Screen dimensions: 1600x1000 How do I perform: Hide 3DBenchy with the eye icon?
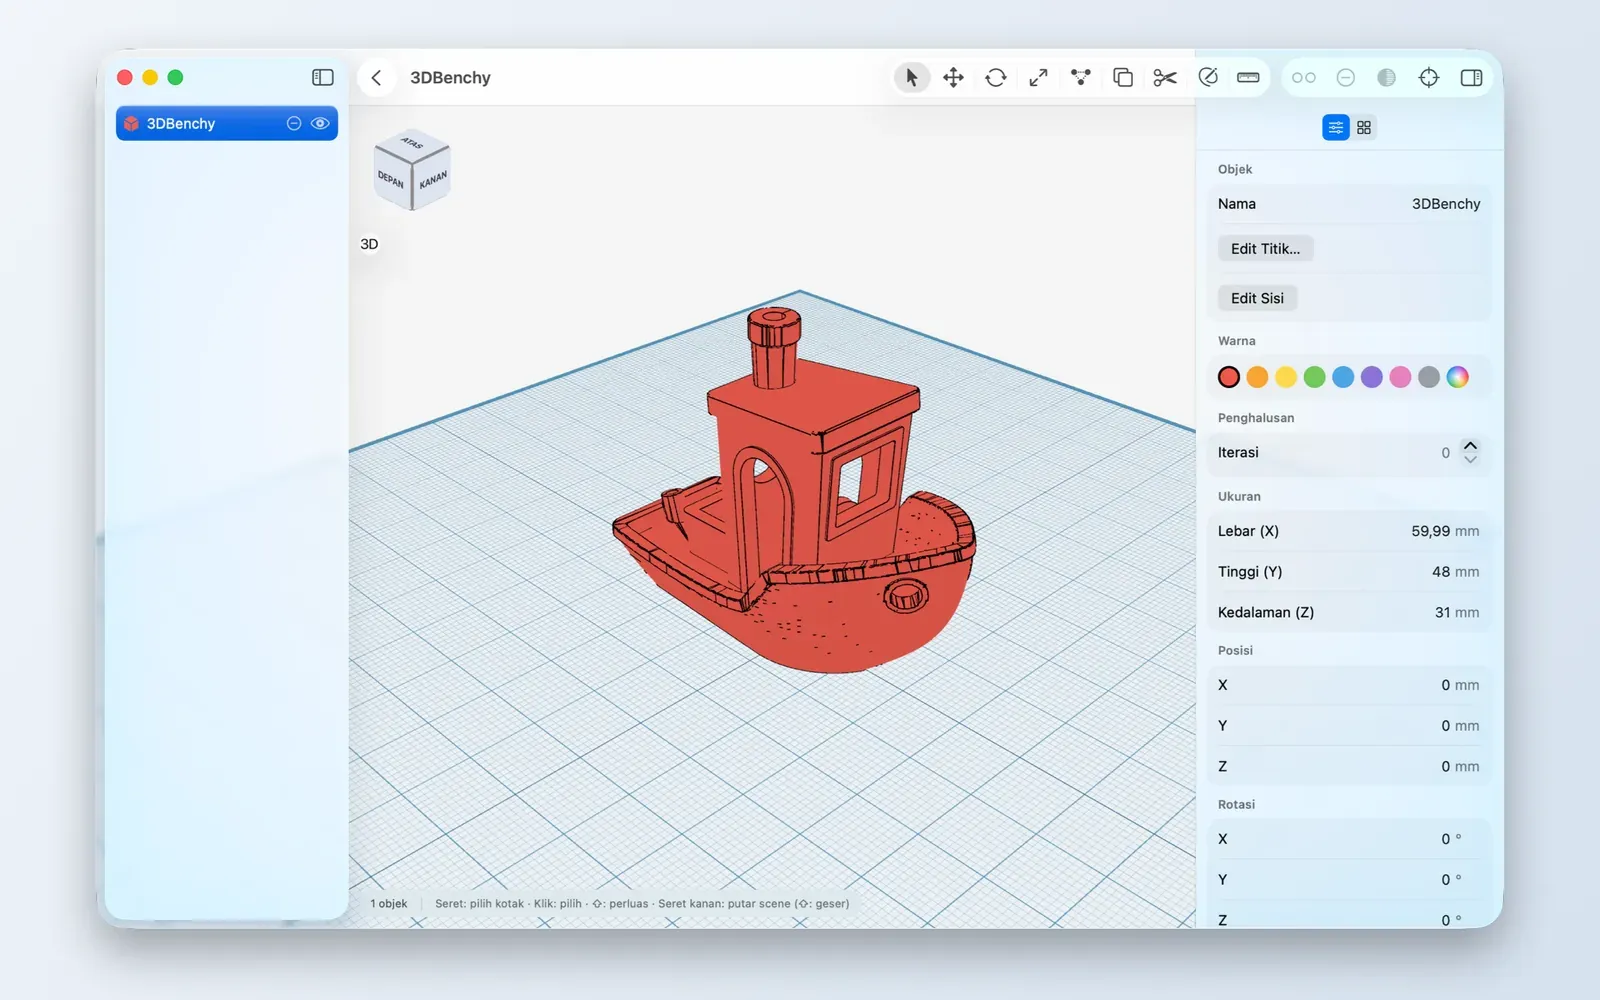(320, 123)
